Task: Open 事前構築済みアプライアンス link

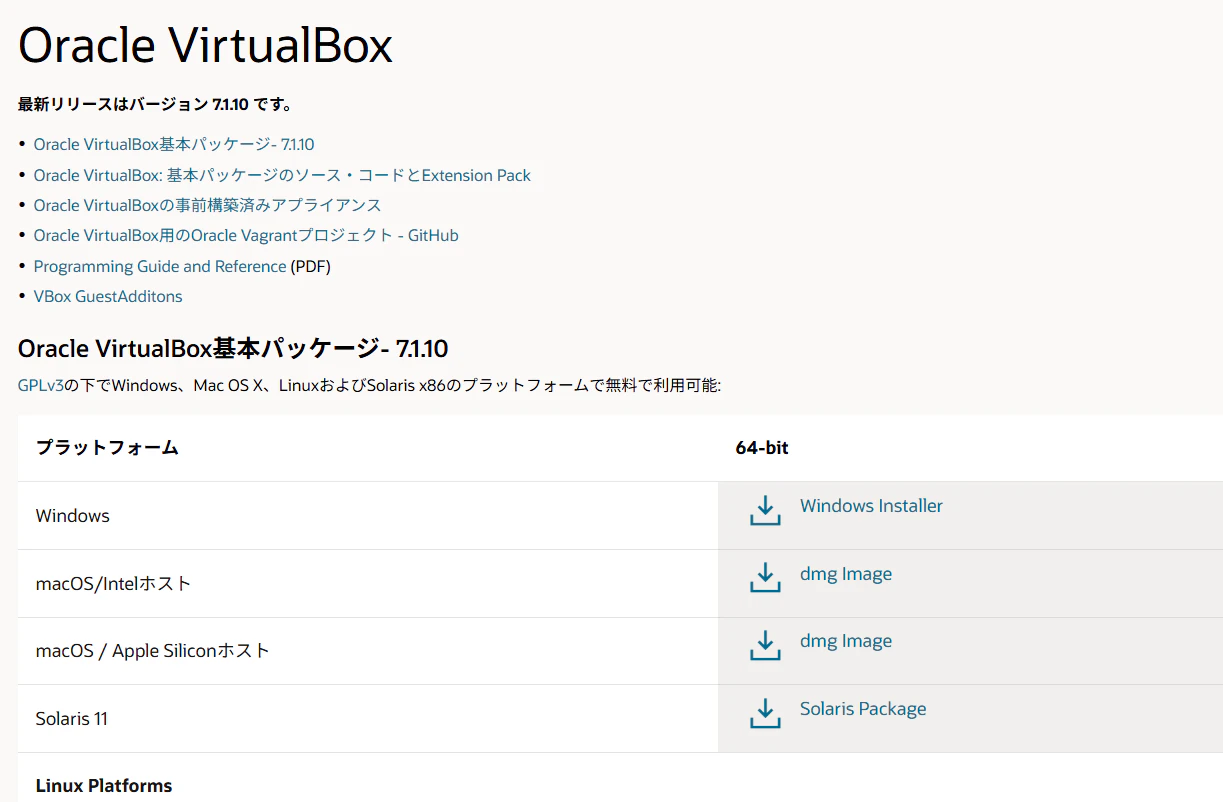Action: tap(207, 205)
